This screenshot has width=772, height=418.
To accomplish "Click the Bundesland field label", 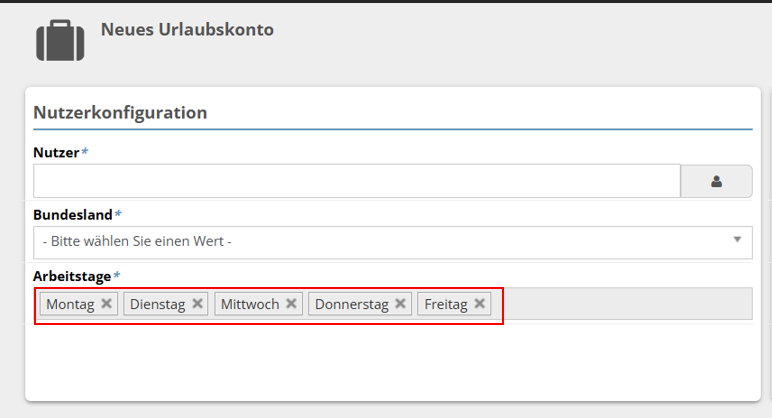I will [x=73, y=214].
